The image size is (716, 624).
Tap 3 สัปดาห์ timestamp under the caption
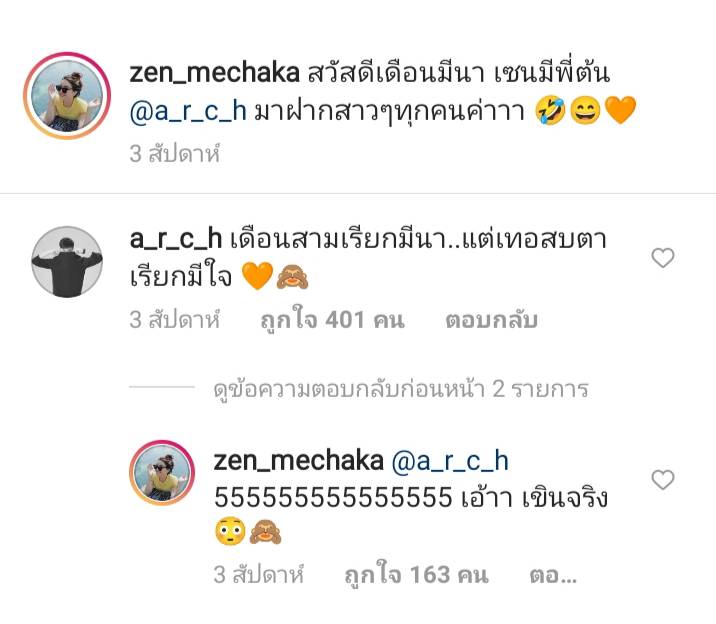[174, 154]
